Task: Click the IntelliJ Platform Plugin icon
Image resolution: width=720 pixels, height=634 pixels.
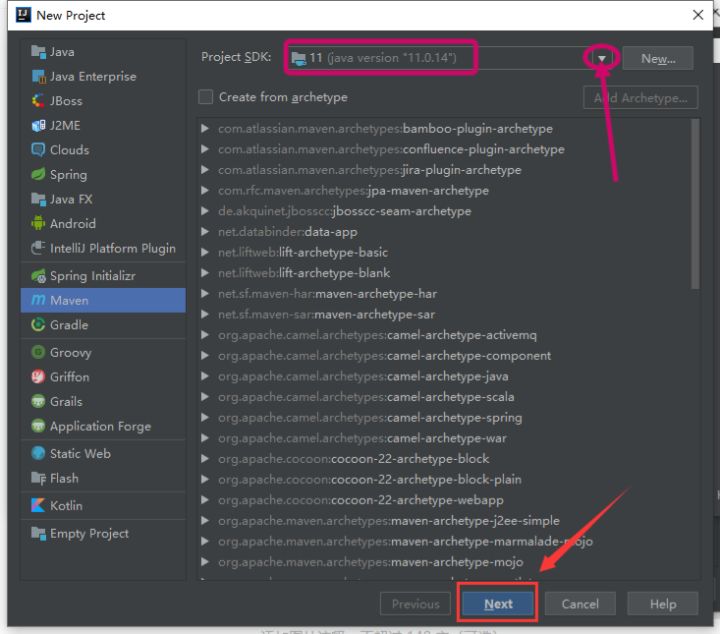Action: click(38, 248)
